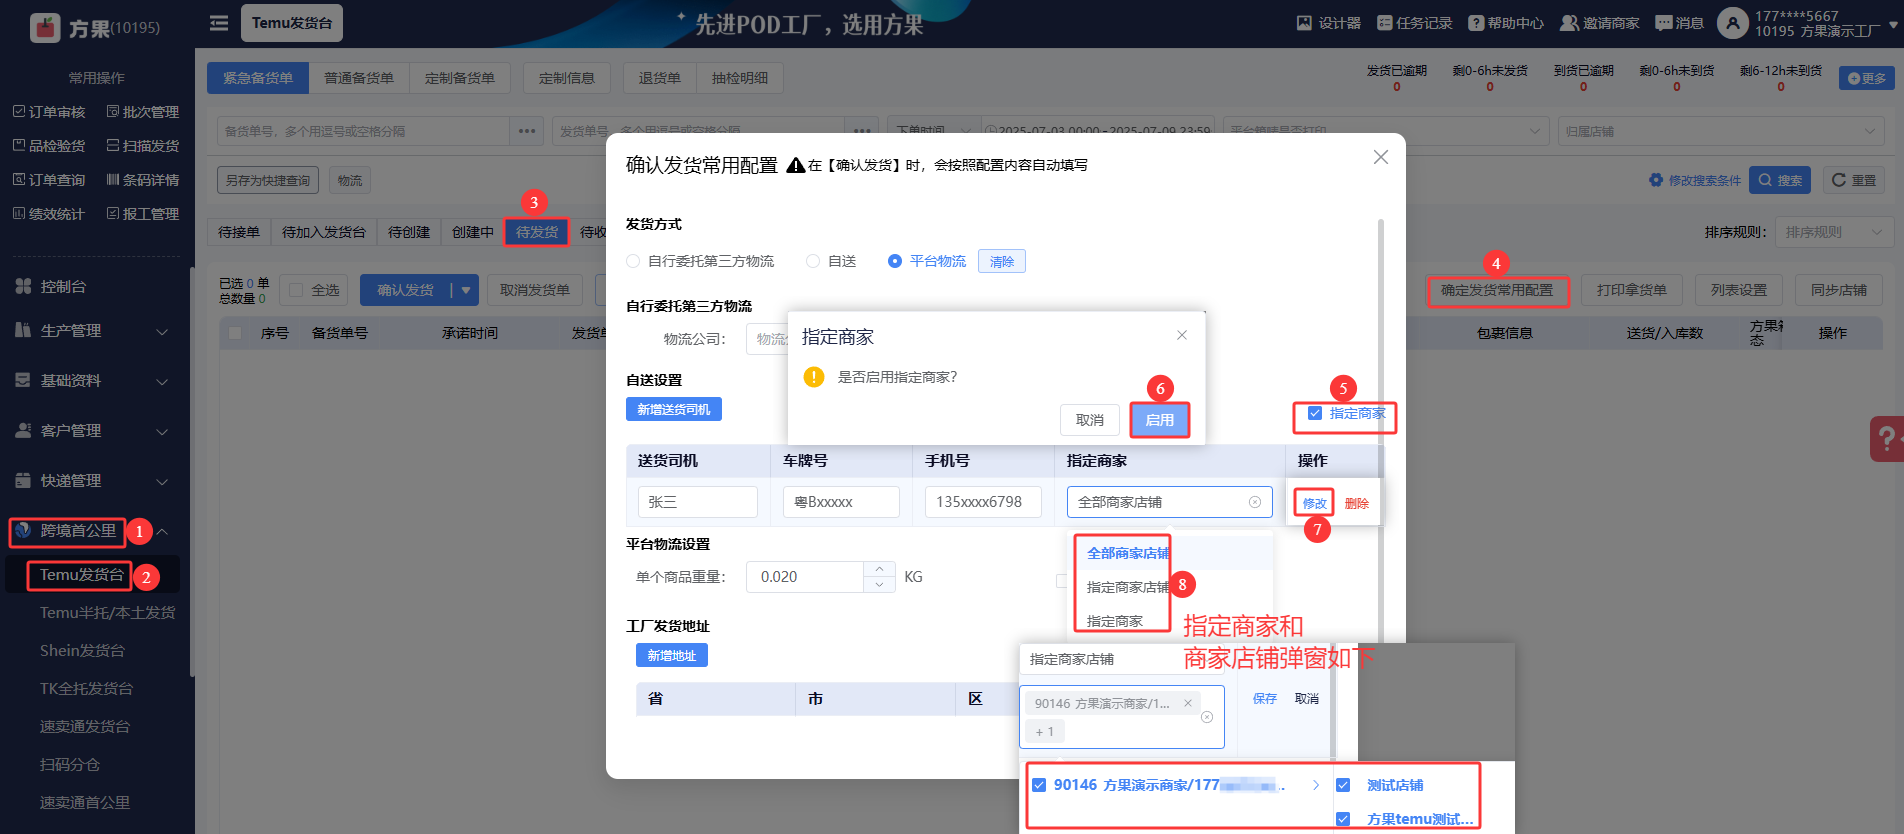Click the red question-mark help widget
Viewport: 1904px width, 834px height.
1887,438
